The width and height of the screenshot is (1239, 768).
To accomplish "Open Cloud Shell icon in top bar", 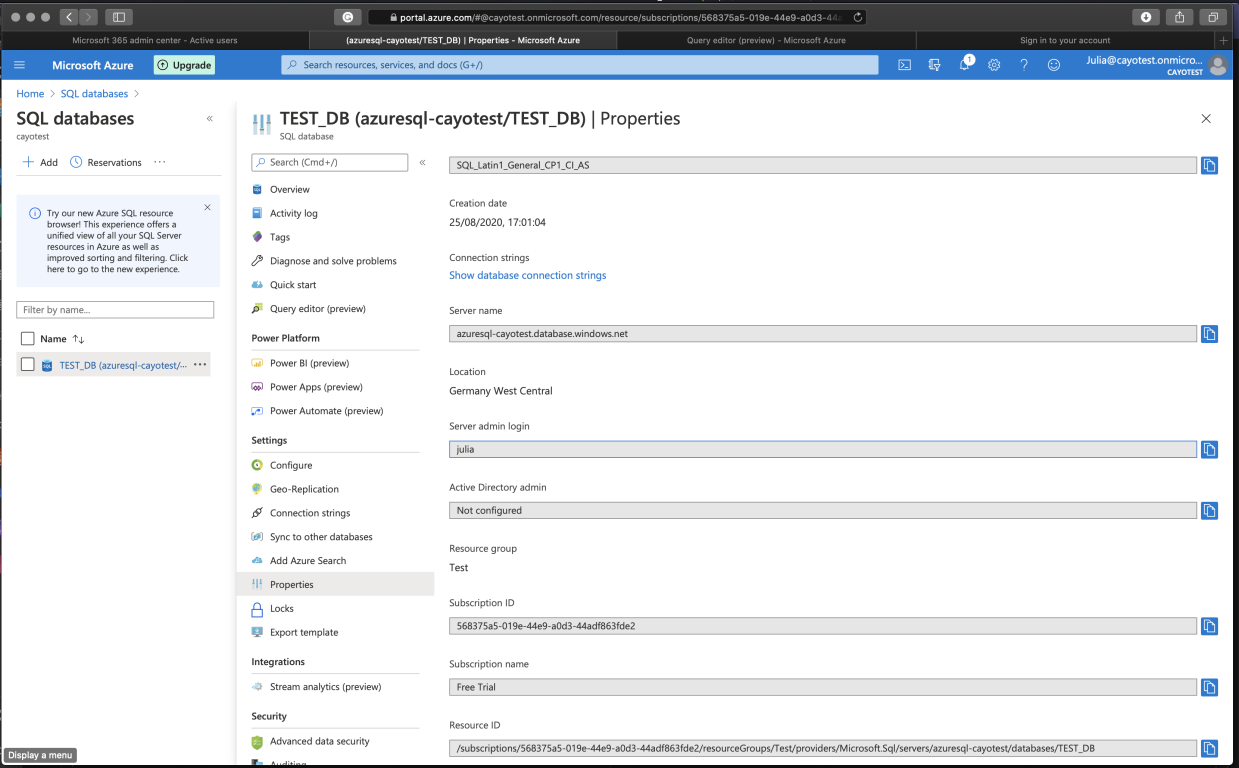I will click(904, 65).
